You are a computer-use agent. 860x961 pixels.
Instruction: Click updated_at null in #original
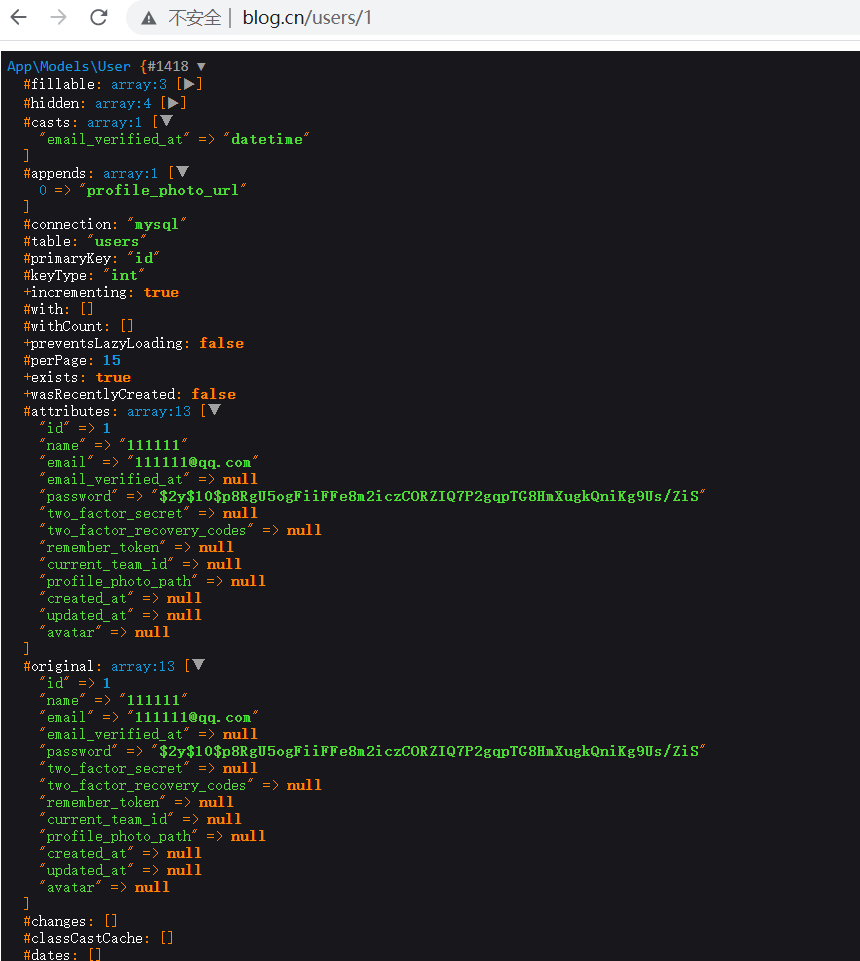pyautogui.click(x=184, y=870)
